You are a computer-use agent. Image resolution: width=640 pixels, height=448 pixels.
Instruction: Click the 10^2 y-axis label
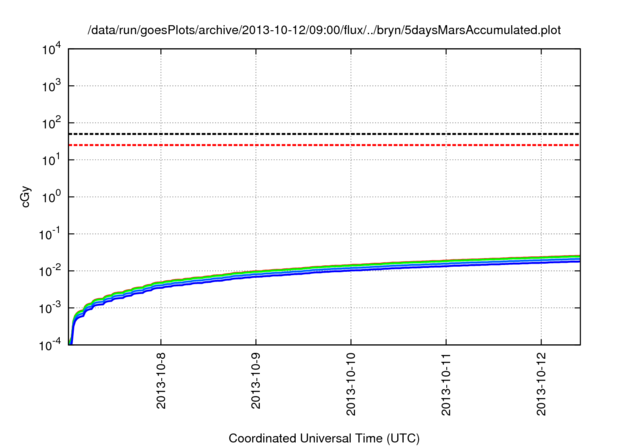click(52, 123)
